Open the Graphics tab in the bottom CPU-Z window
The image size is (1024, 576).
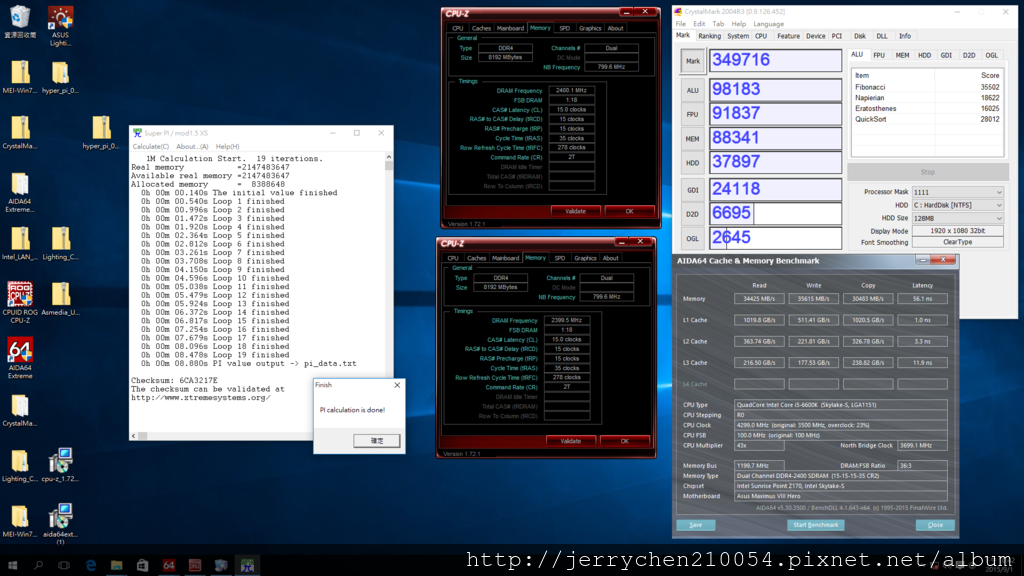pyautogui.click(x=585, y=258)
